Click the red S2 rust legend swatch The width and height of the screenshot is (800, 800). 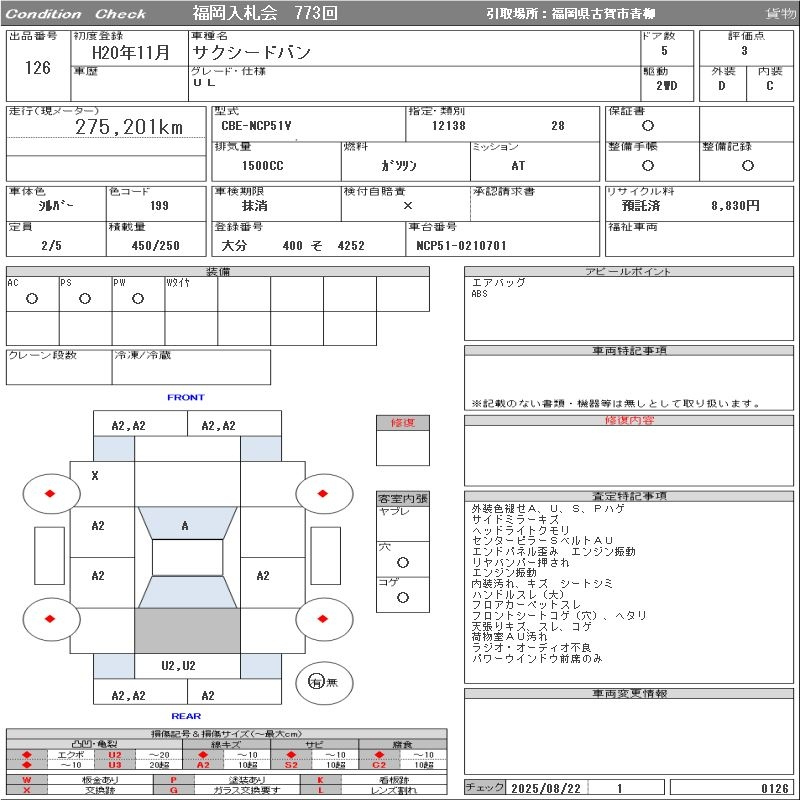coord(291,765)
